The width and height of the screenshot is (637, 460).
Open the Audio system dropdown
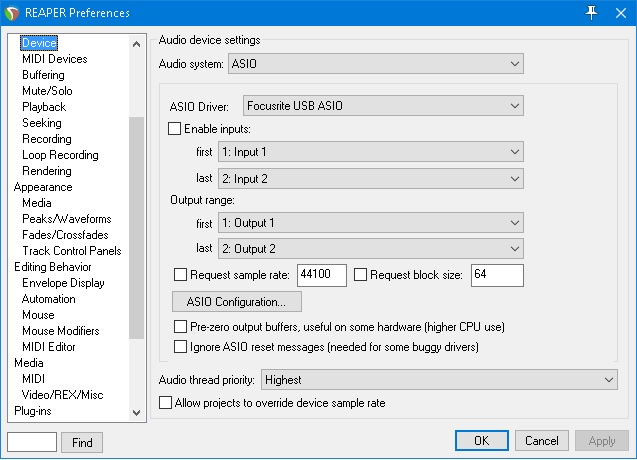(x=376, y=63)
